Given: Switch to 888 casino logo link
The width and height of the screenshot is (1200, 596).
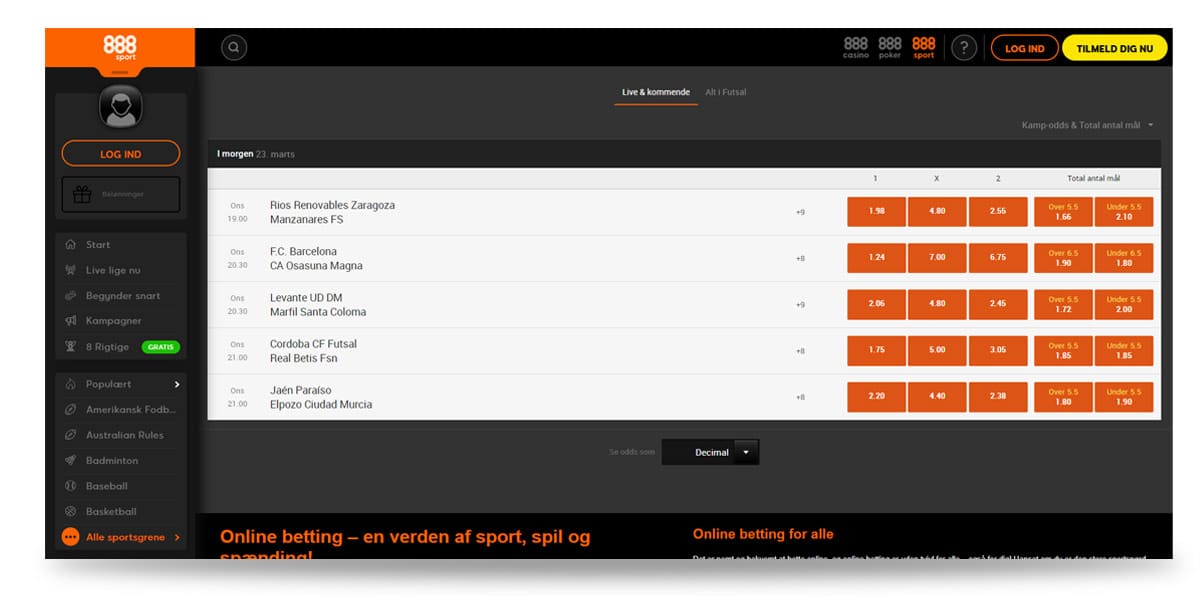Looking at the screenshot, I should (x=856, y=48).
